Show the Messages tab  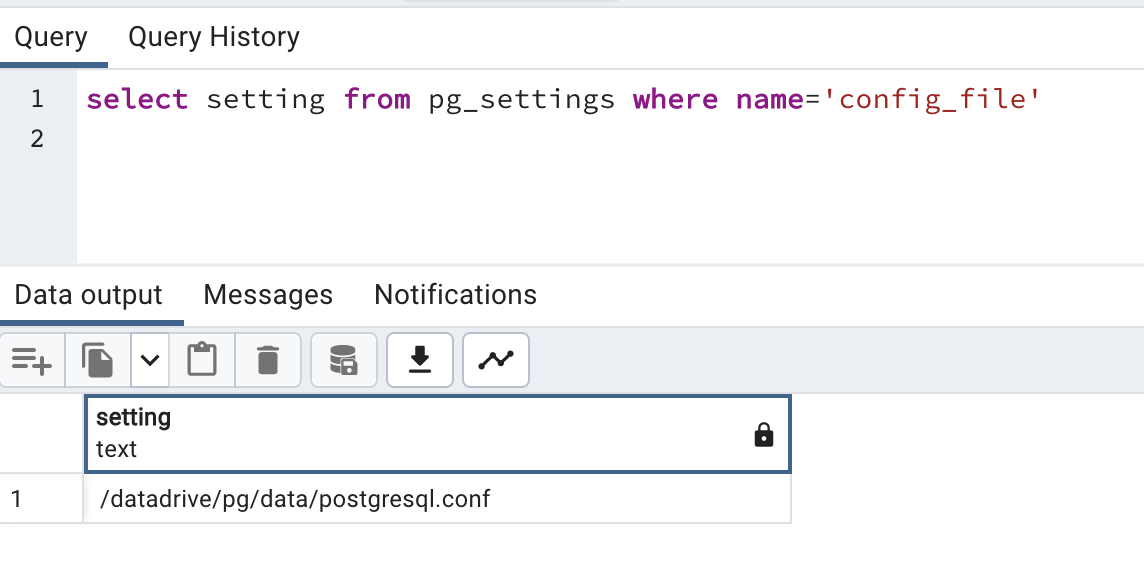coord(268,295)
